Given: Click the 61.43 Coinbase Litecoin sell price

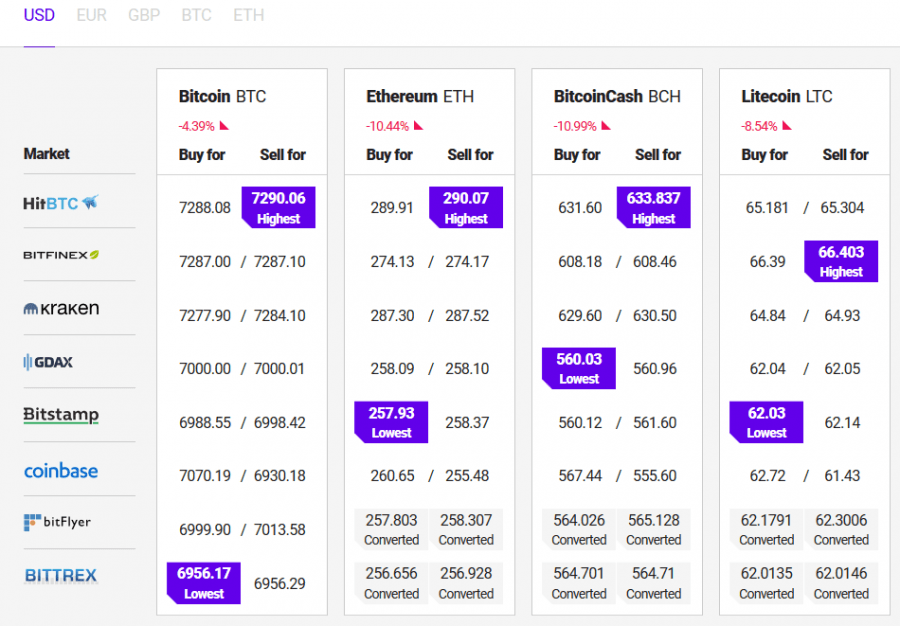Looking at the screenshot, I should tap(842, 476).
